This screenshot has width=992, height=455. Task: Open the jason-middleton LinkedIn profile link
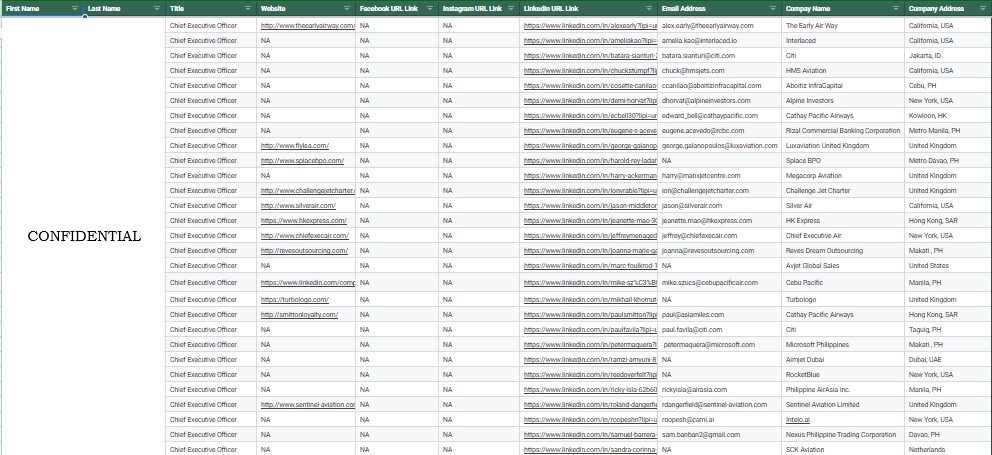coord(590,206)
